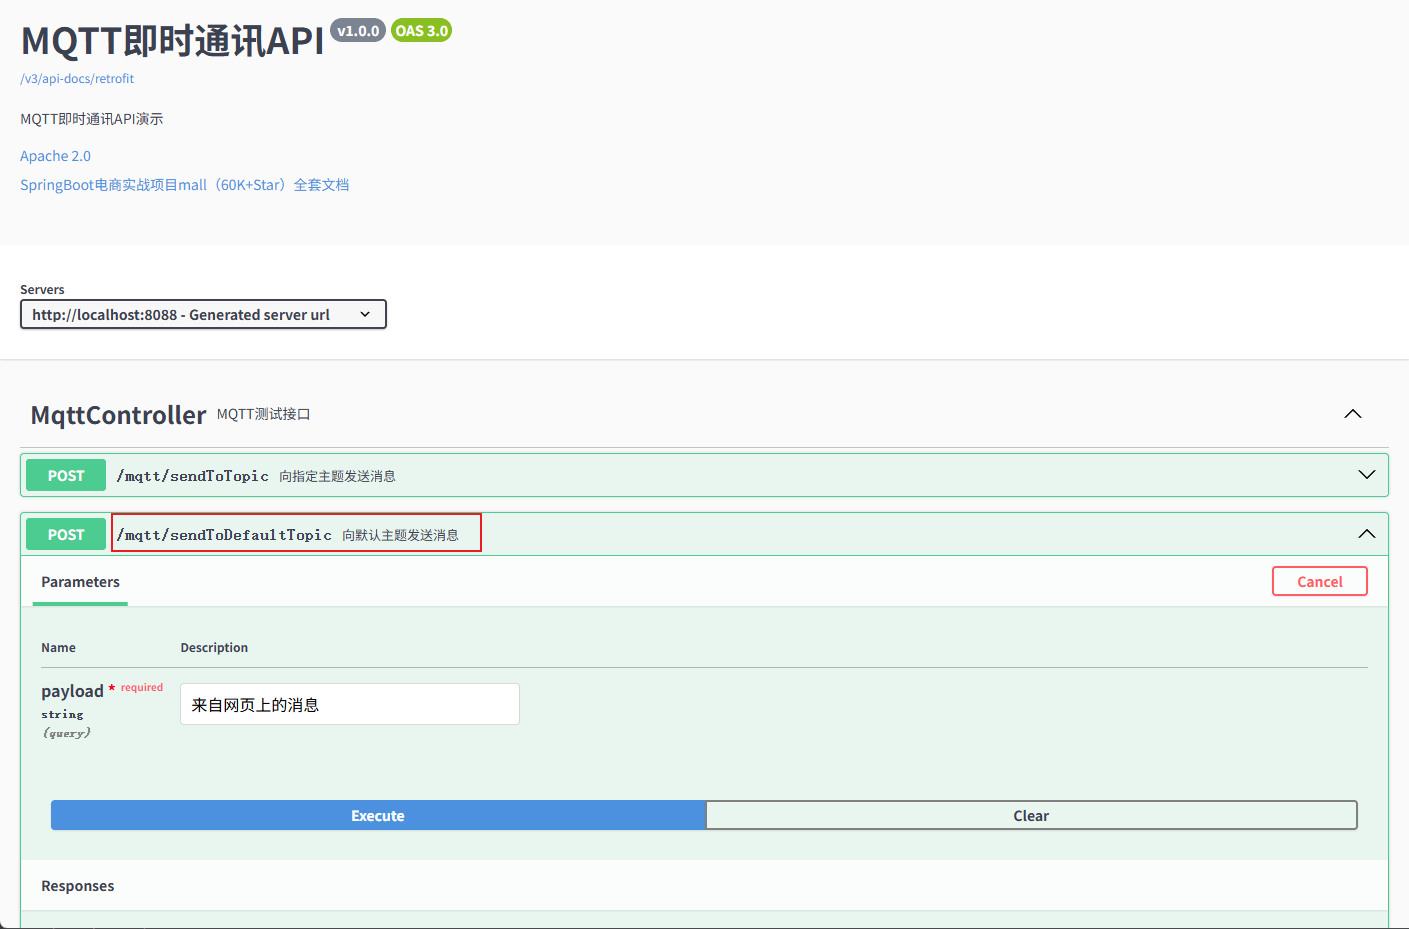
Task: Focus the payload text input field
Action: click(349, 705)
